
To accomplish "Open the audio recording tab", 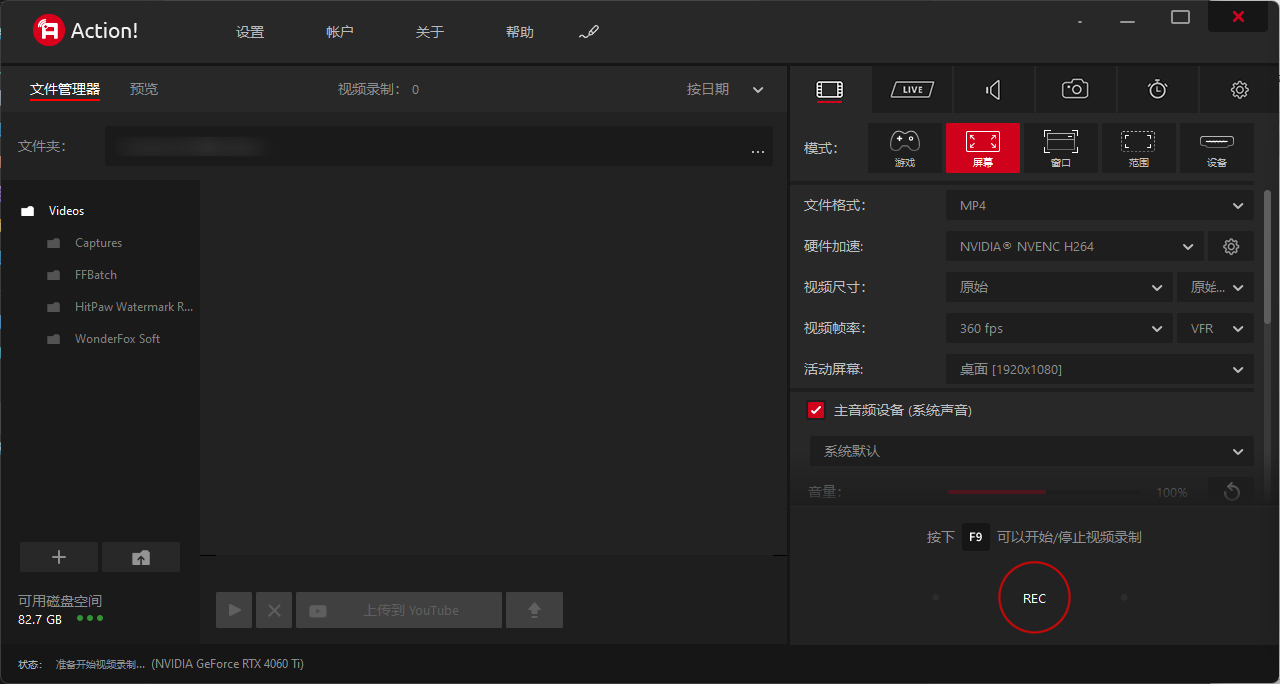I will [993, 90].
